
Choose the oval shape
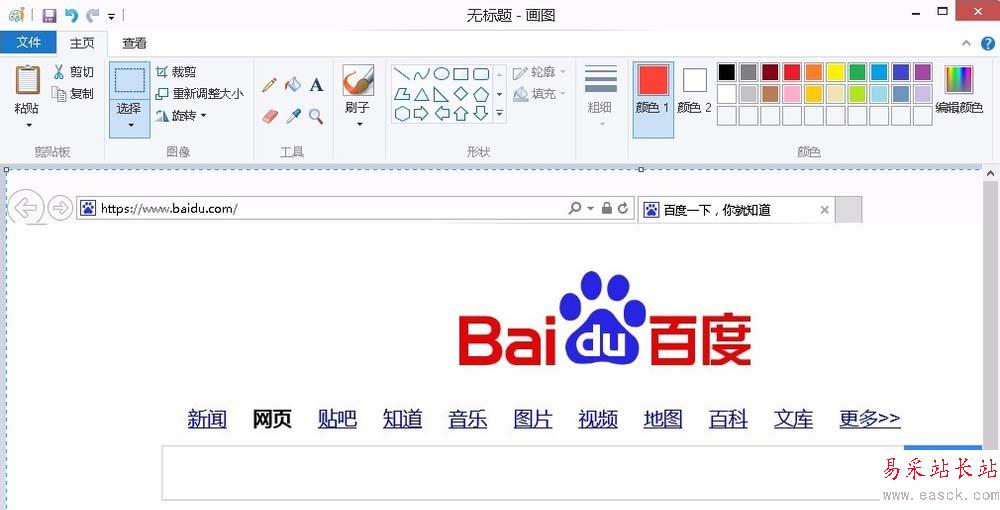pos(441,74)
